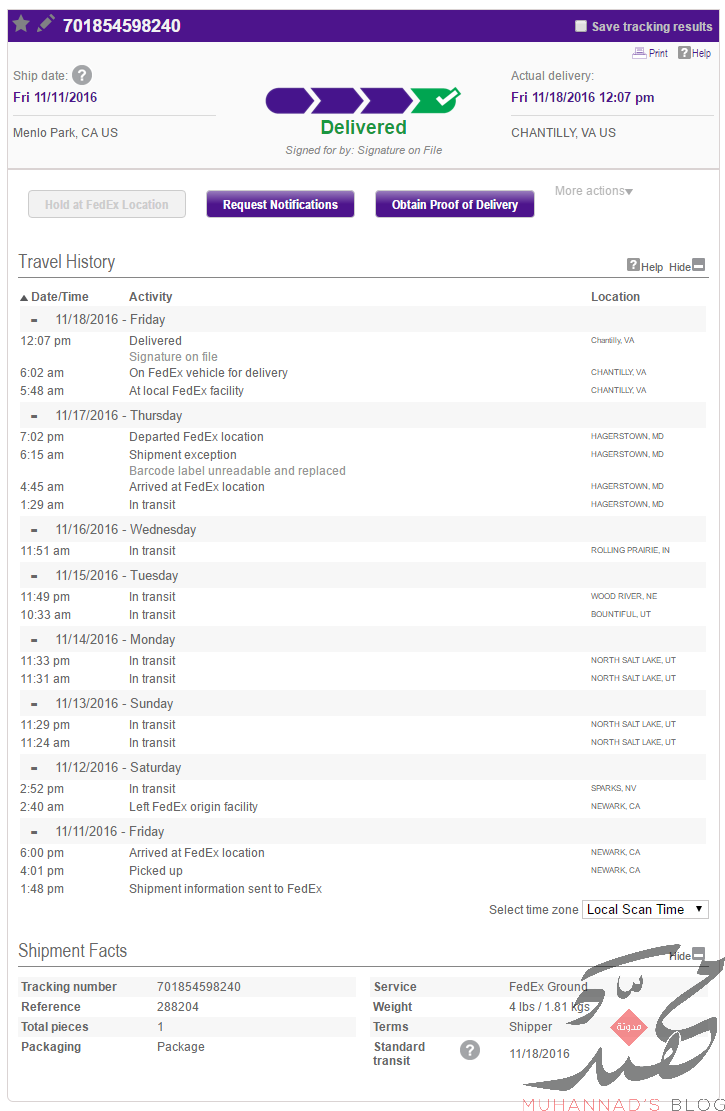Screen dimensions: 725x1111
Task: Click Obtain Proof of Delivery button
Action: (x=454, y=204)
